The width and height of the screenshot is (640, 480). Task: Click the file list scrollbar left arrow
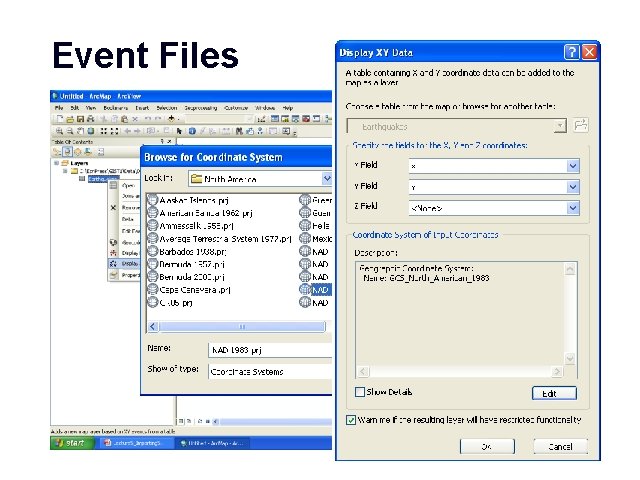153,327
